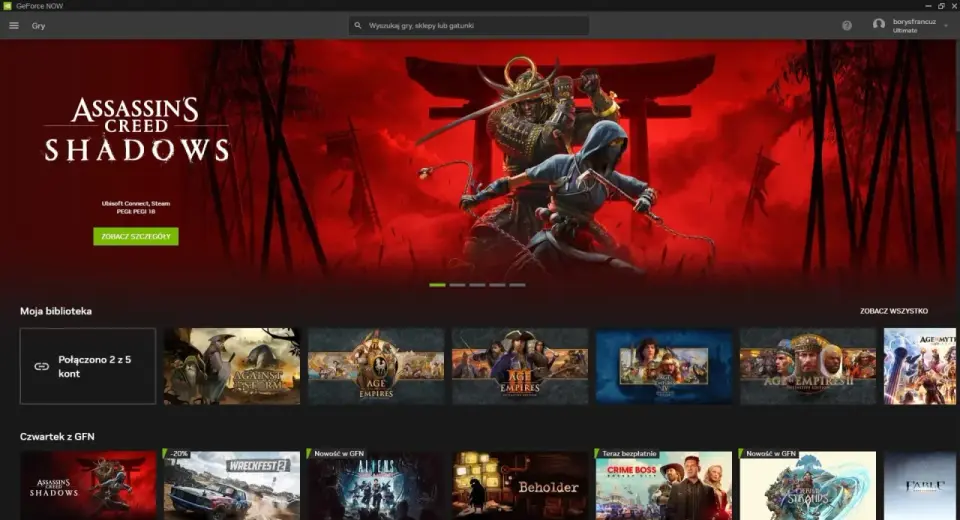Open Aliens game tile
The height and width of the screenshot is (520, 960).
[x=376, y=486]
